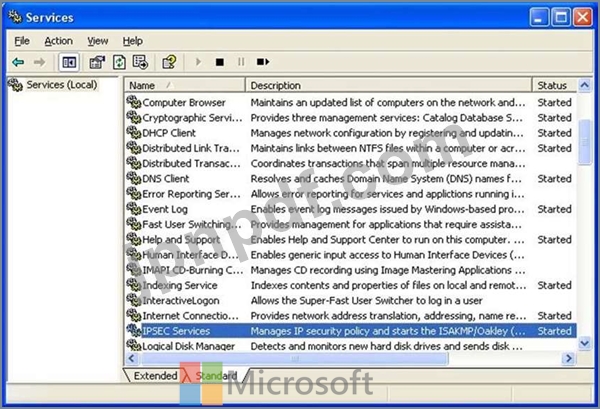Click the DNS Client gear icon
This screenshot has width=600, height=409.
pyautogui.click(x=134, y=178)
